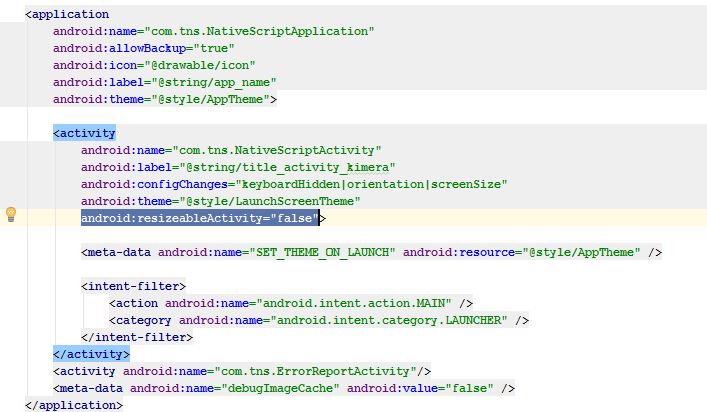Image resolution: width=707 pixels, height=412 pixels.
Task: Click "android.intent.action.MAIN" action line
Action: point(291,303)
